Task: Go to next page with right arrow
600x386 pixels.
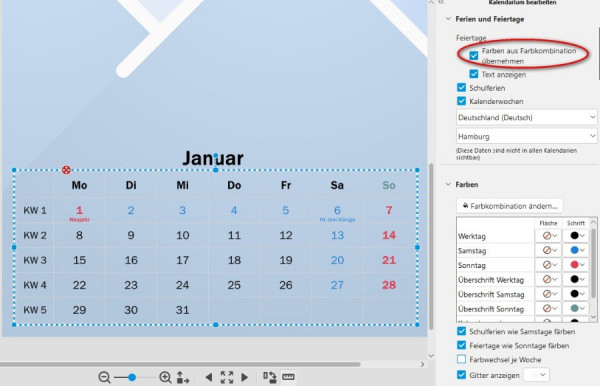Action: coord(245,377)
